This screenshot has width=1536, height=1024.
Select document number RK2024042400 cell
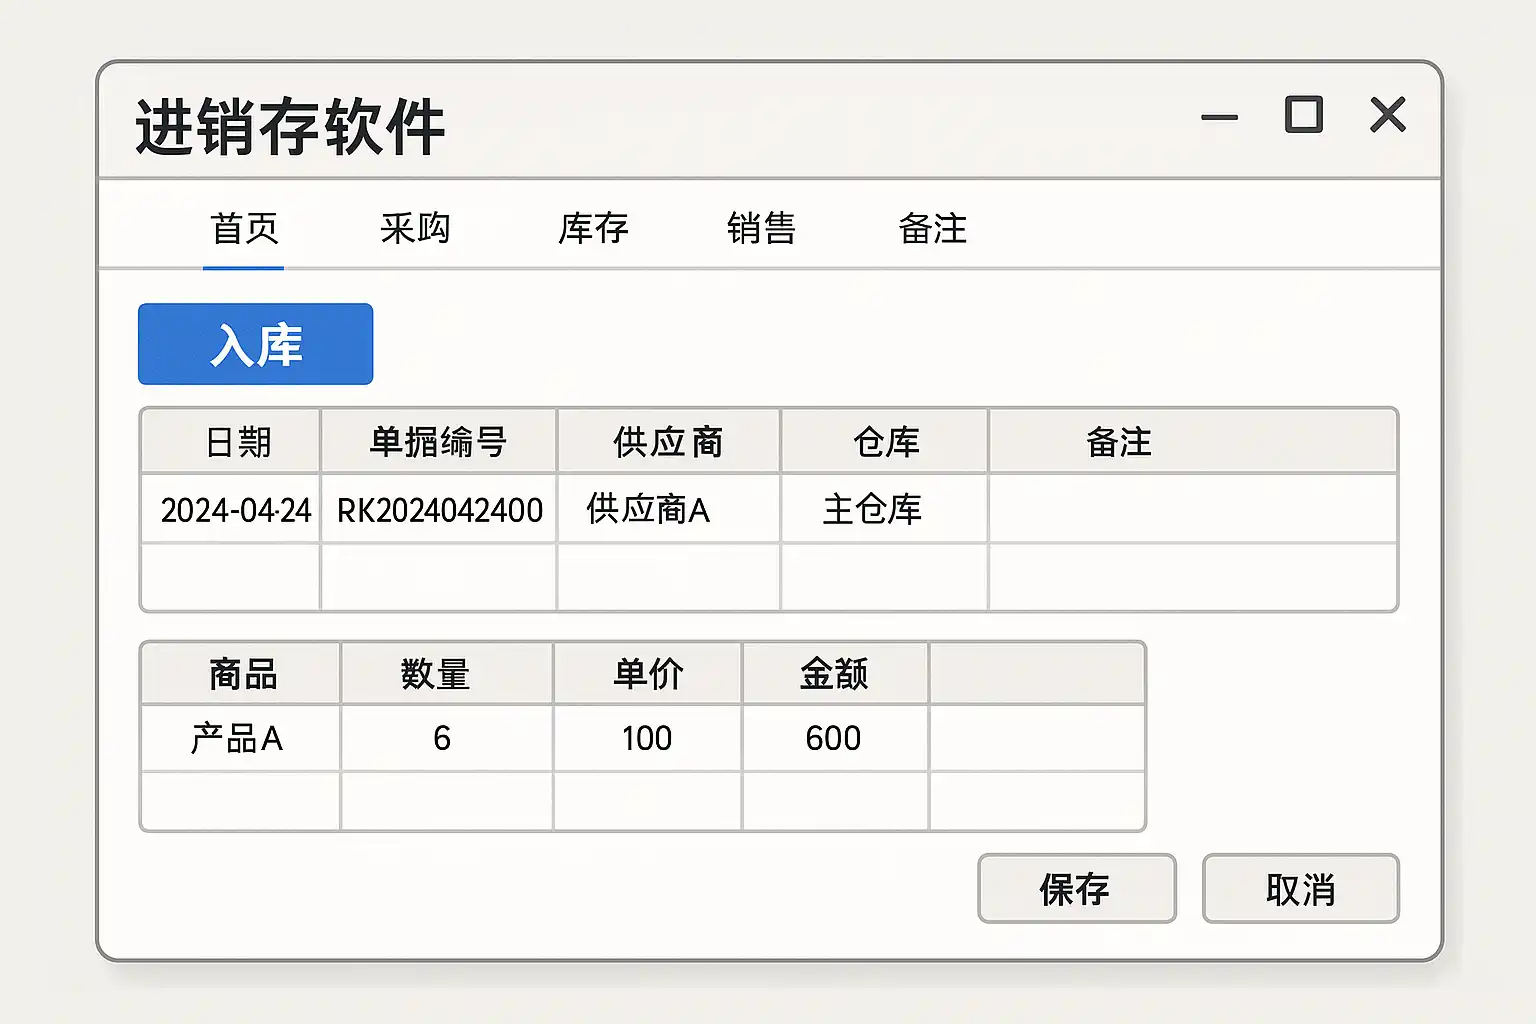click(439, 510)
